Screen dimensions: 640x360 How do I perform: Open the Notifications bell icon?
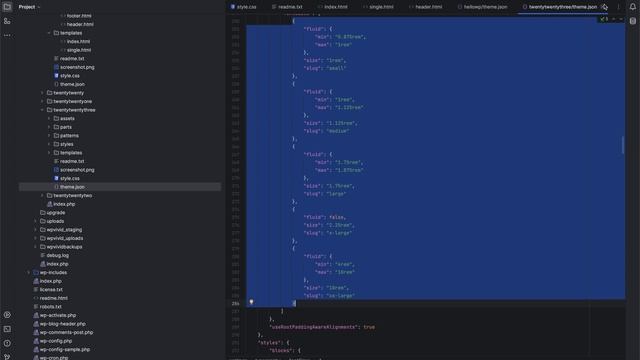tap(633, 7)
